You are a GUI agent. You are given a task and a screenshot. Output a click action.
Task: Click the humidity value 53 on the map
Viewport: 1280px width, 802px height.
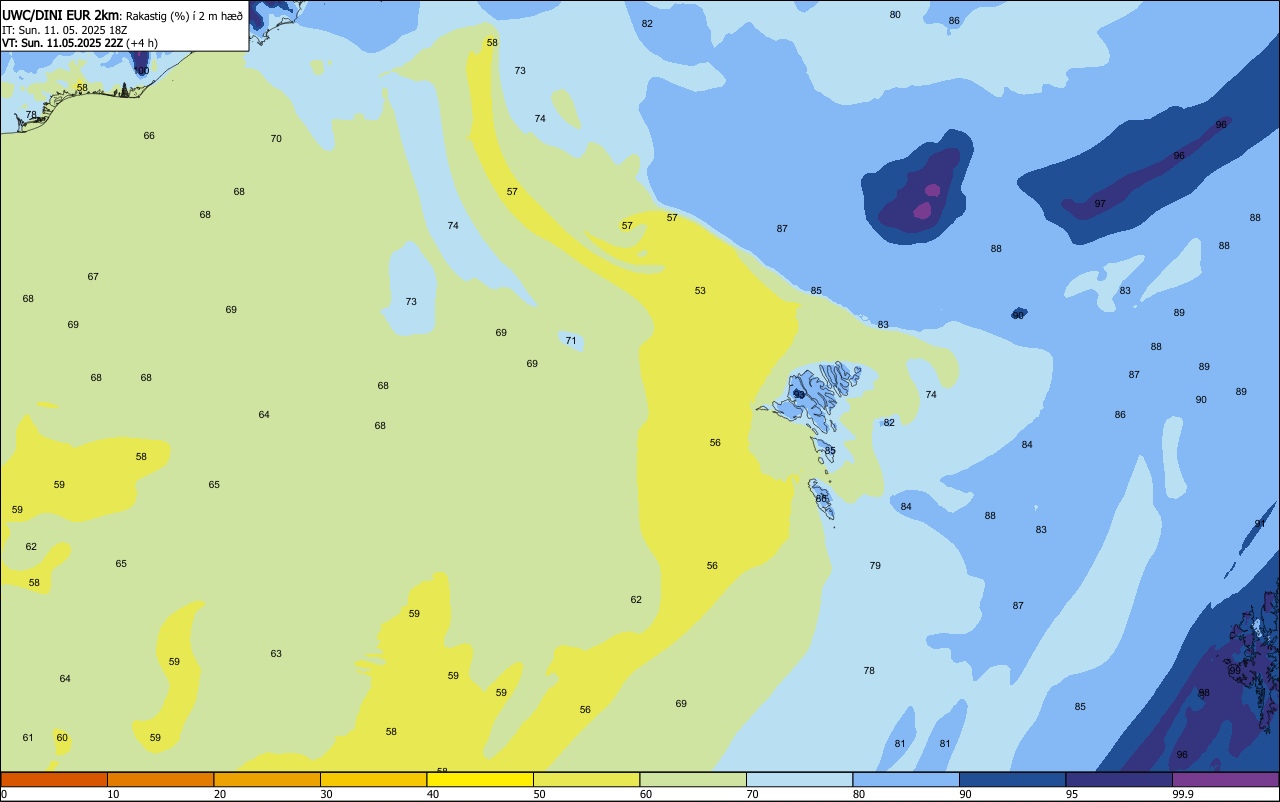coord(700,291)
